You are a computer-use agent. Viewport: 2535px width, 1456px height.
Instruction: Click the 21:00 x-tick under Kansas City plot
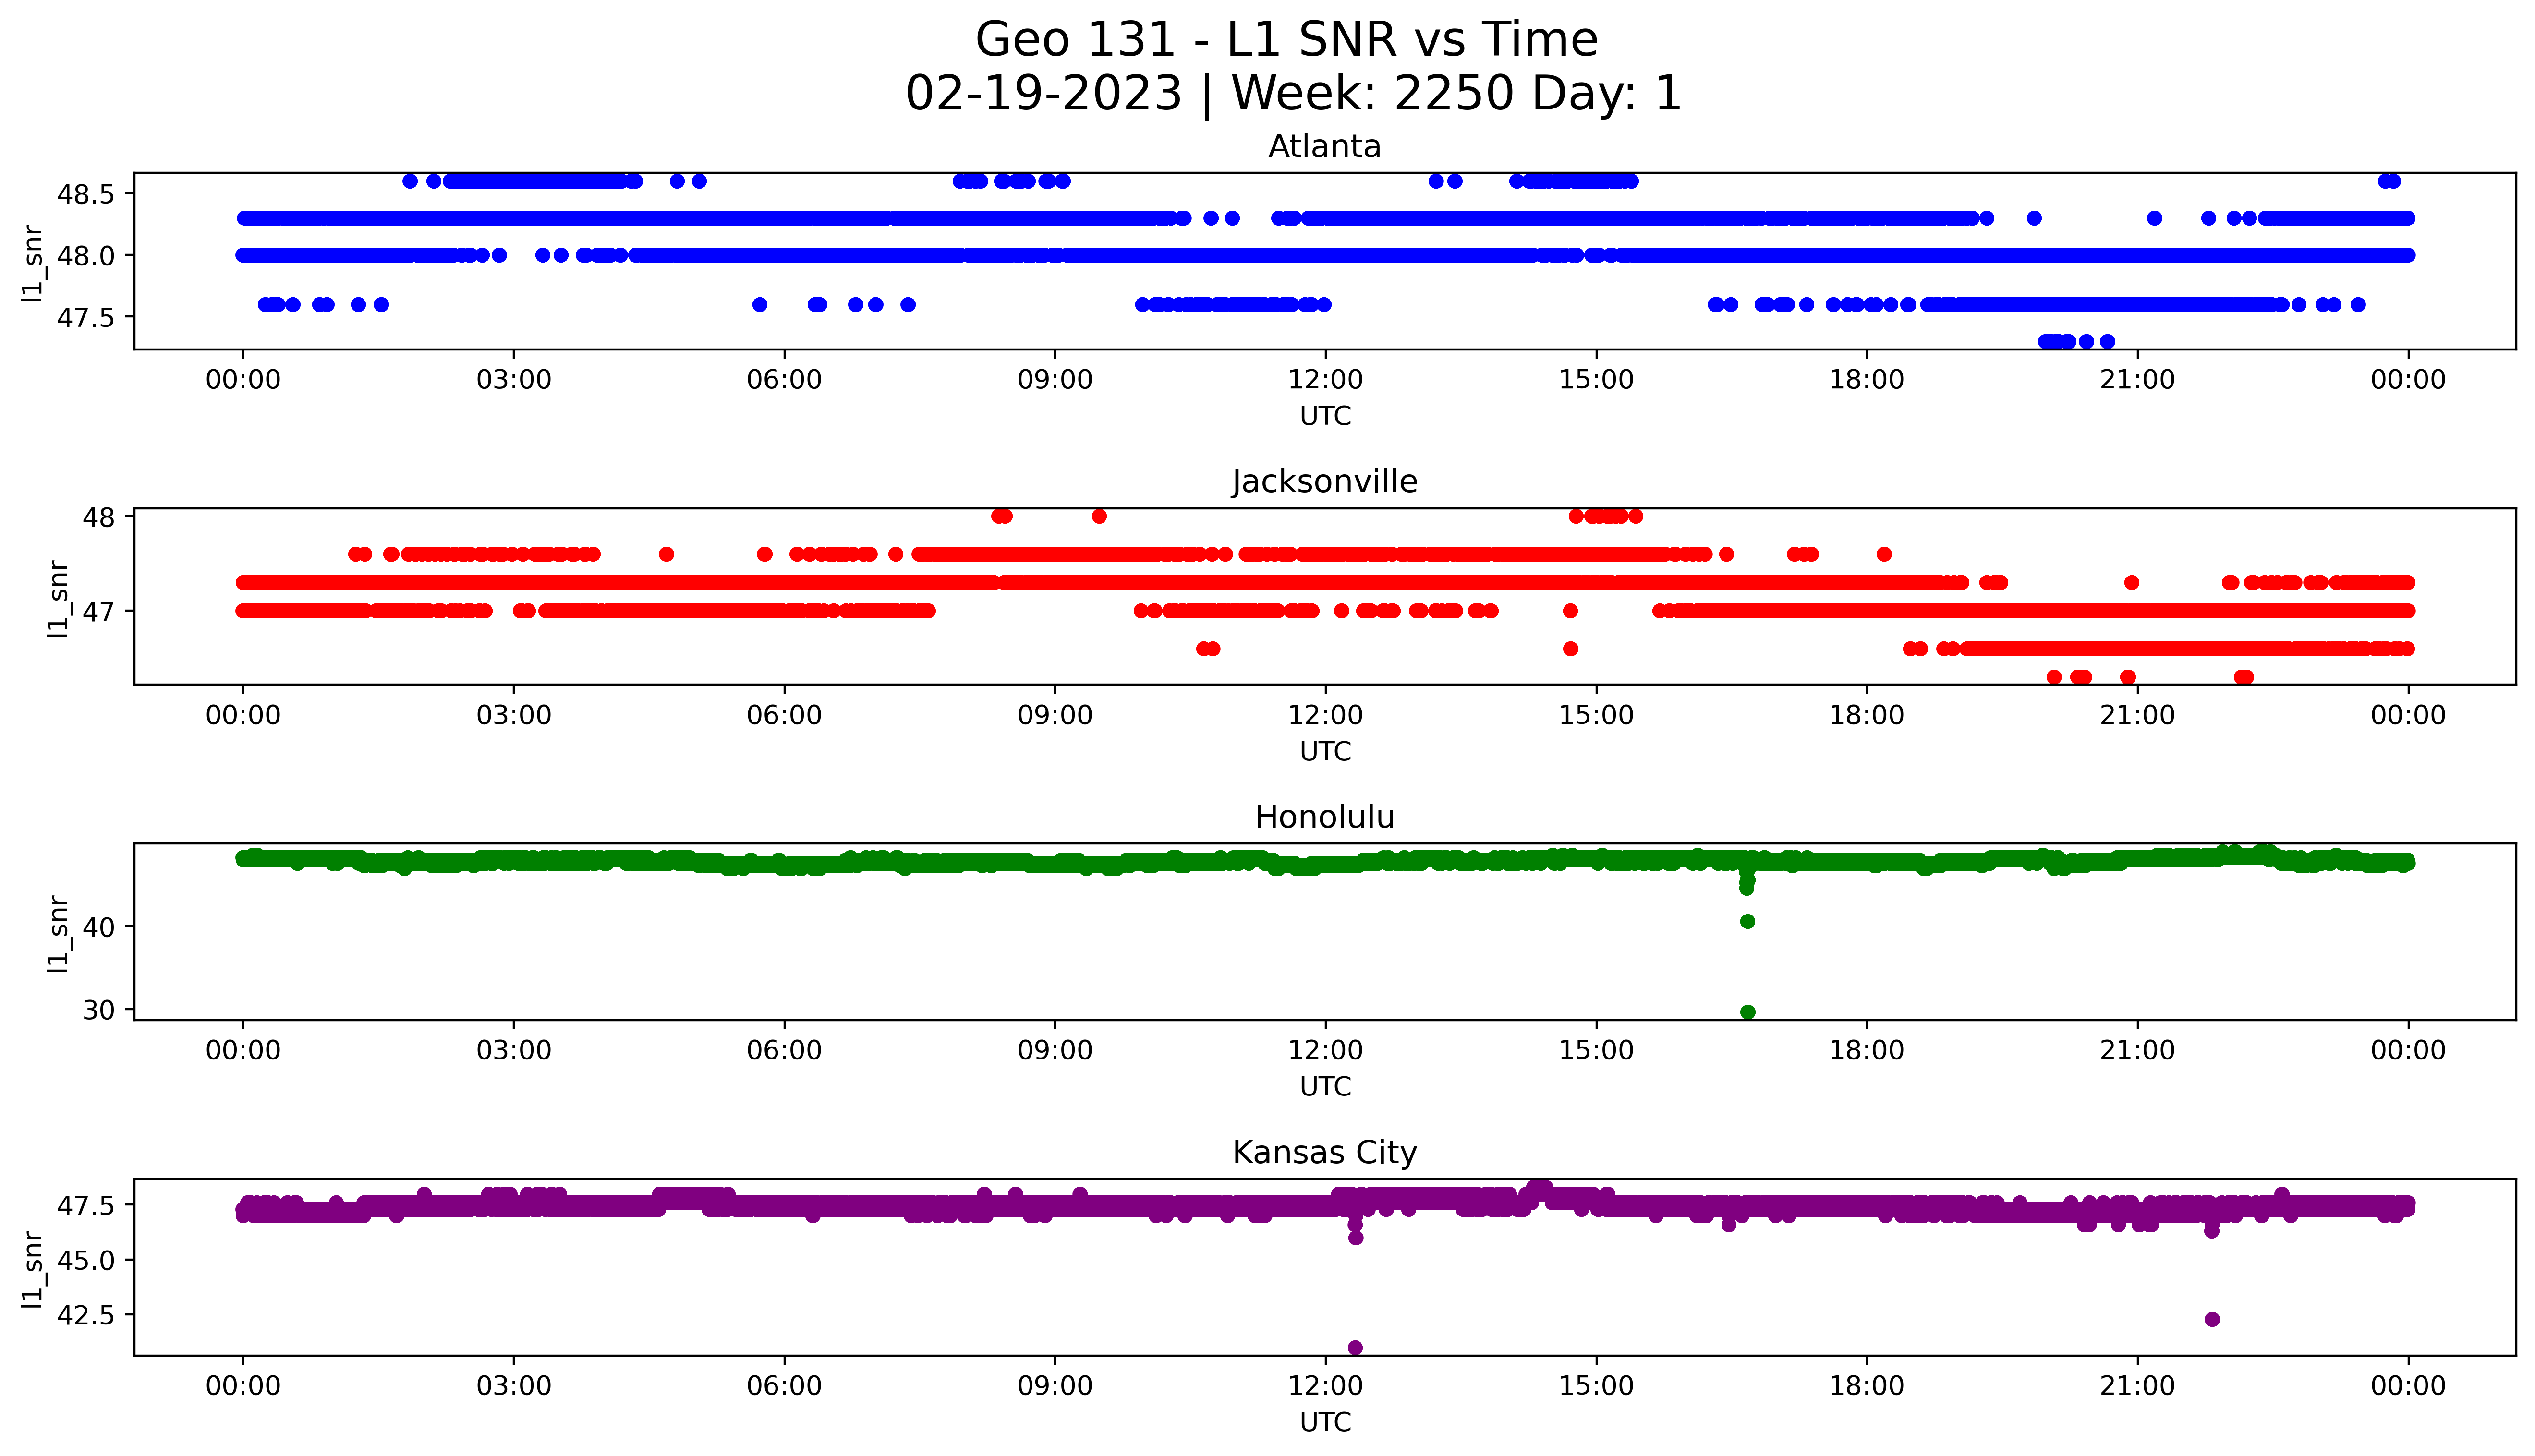click(x=2137, y=1386)
